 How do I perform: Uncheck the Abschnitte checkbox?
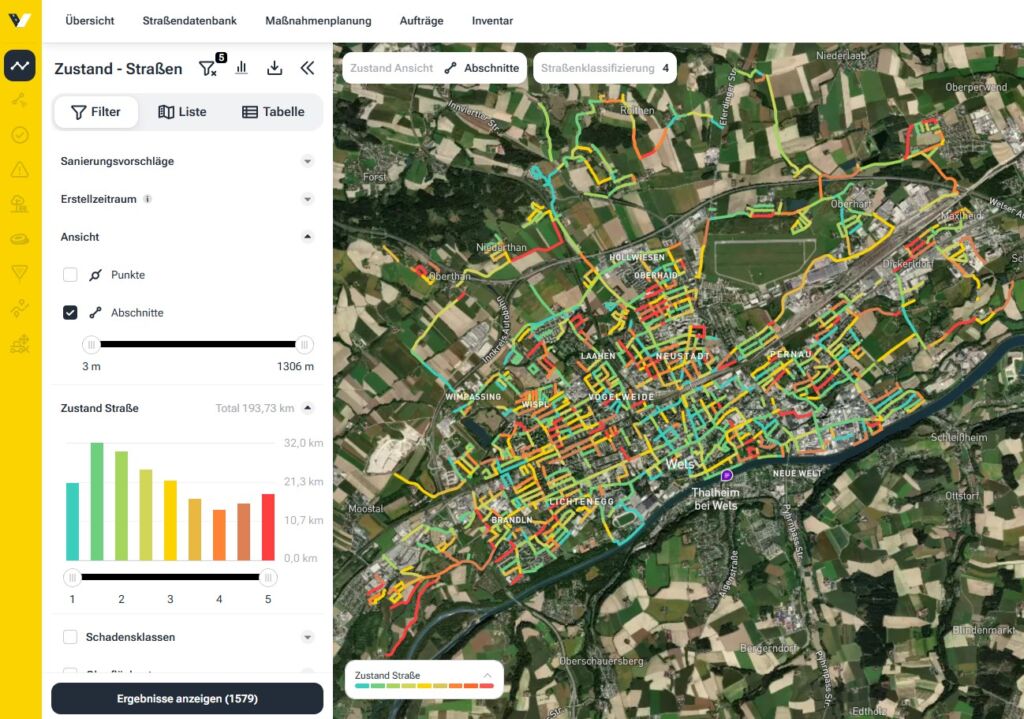[70, 313]
